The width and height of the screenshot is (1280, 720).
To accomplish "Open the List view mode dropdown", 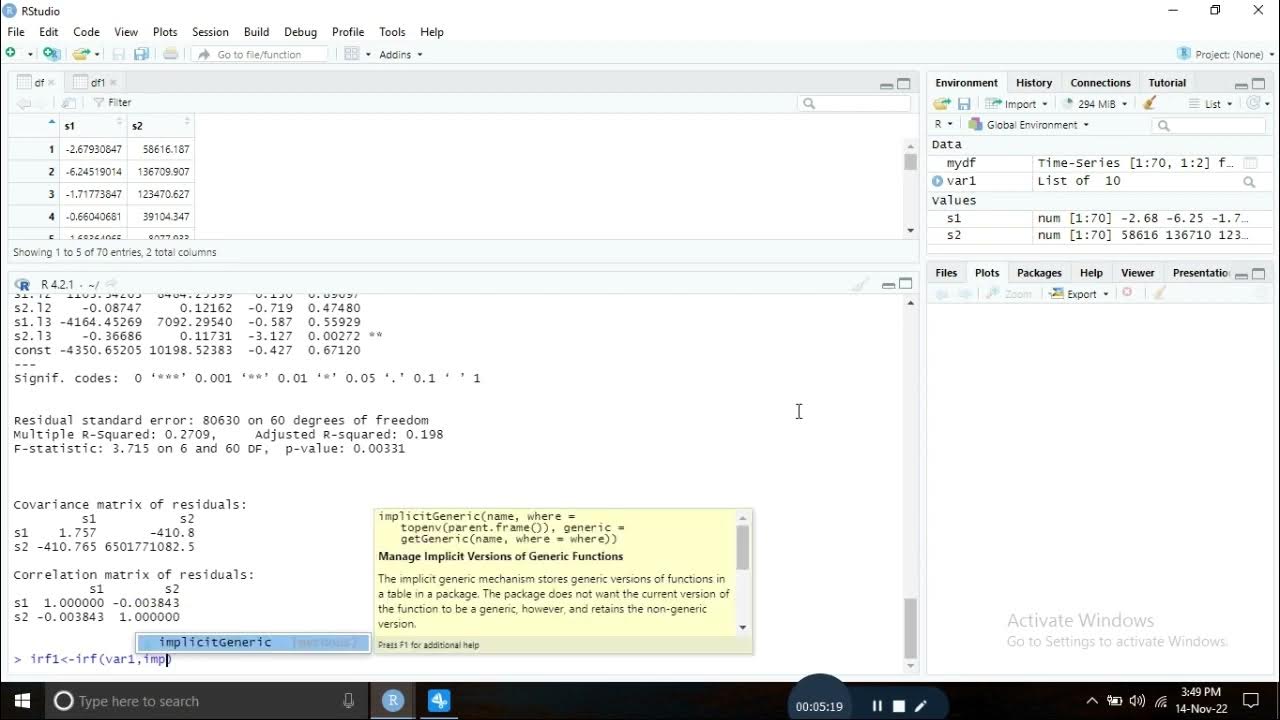I will click(1211, 104).
